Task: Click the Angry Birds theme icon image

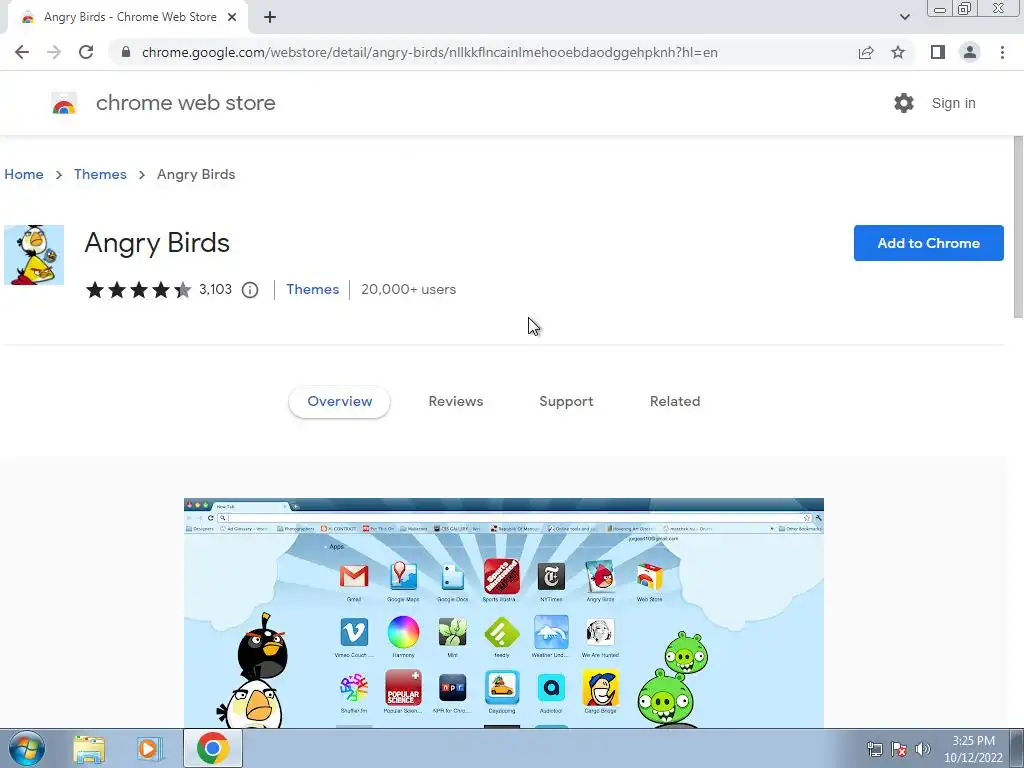Action: click(x=34, y=255)
